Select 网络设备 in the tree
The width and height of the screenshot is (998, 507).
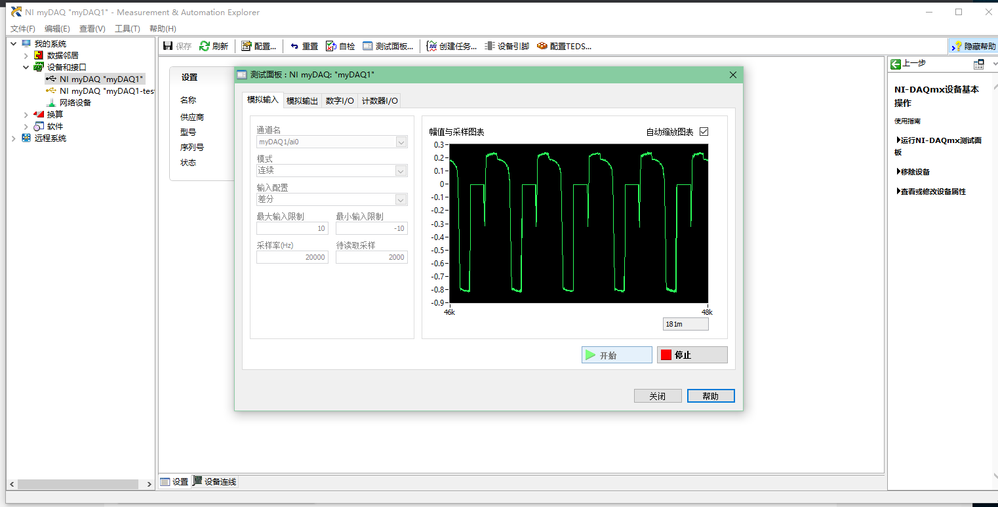69,102
